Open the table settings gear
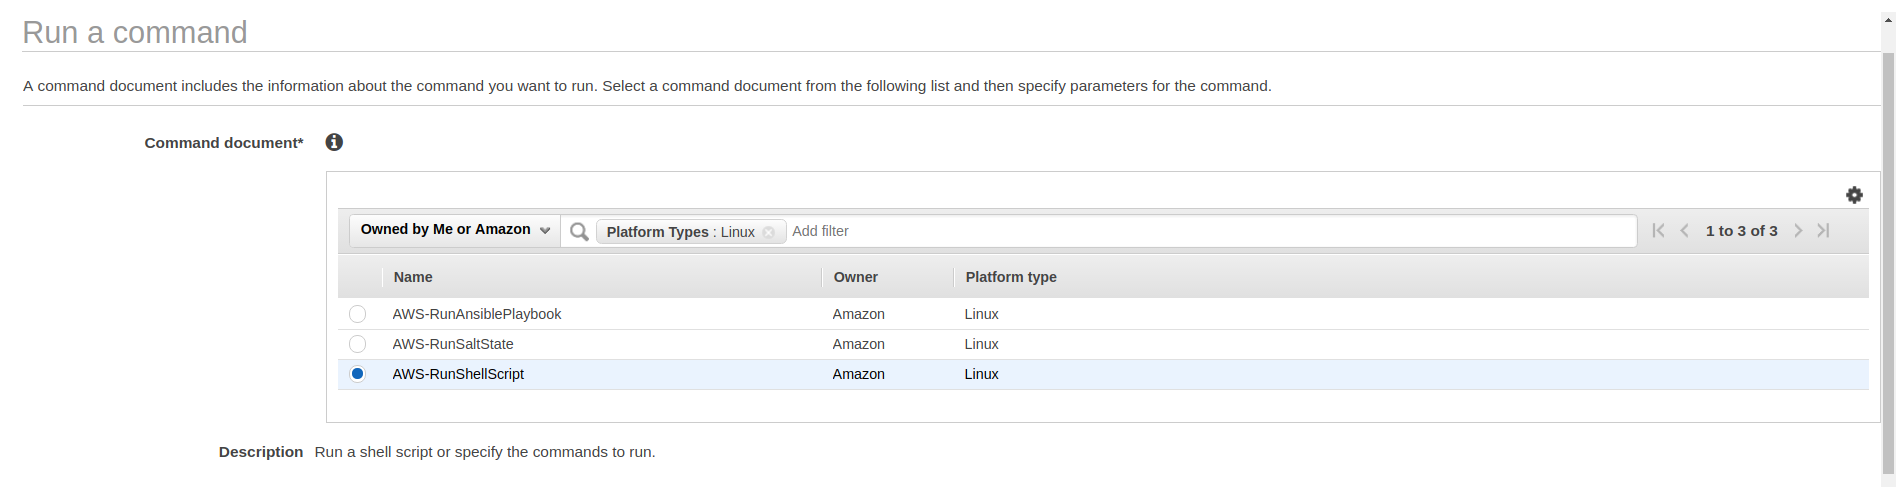Image resolution: width=1900 pixels, height=487 pixels. coord(1854,195)
